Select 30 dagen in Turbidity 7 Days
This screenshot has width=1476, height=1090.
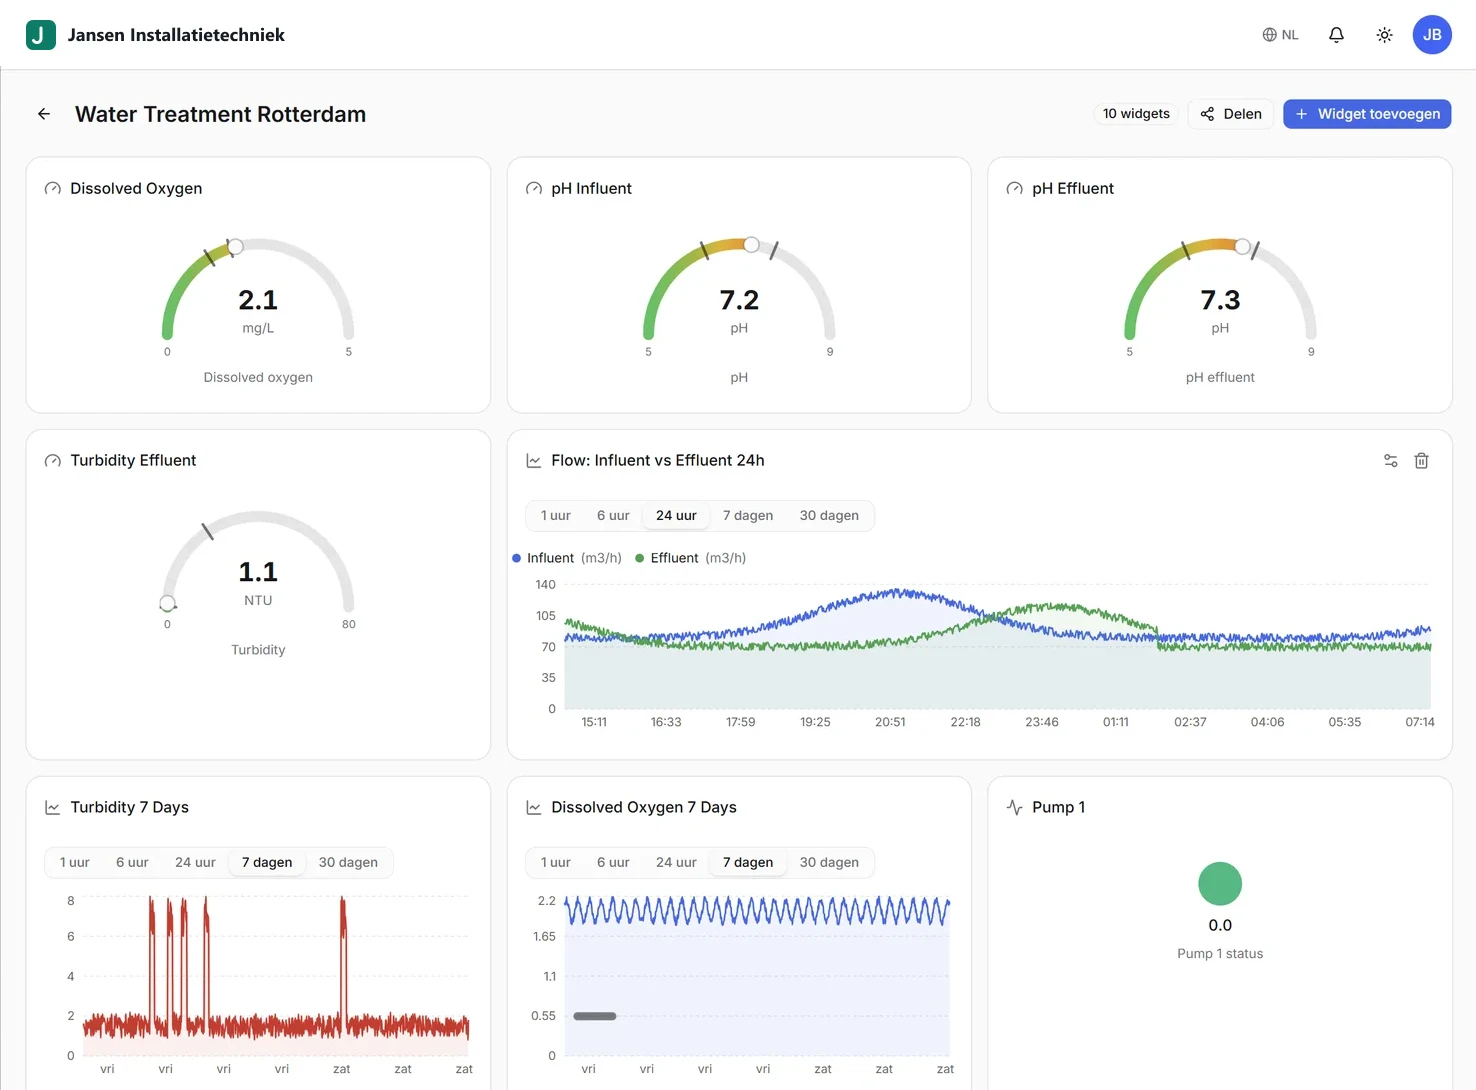click(x=348, y=863)
